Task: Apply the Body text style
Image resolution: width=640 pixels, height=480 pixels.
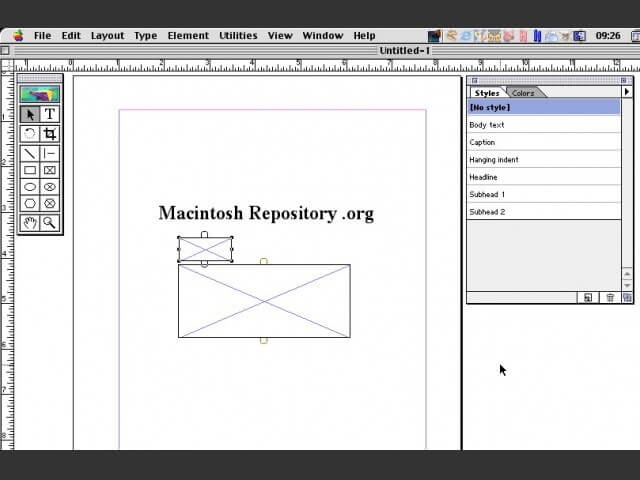Action: pos(544,125)
